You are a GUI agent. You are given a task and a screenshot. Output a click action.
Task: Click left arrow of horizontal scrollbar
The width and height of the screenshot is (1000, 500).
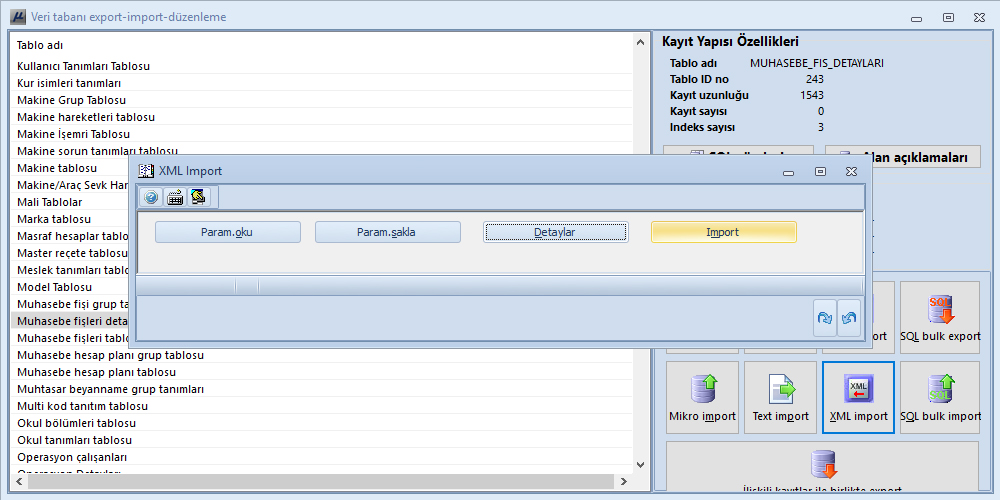17,482
